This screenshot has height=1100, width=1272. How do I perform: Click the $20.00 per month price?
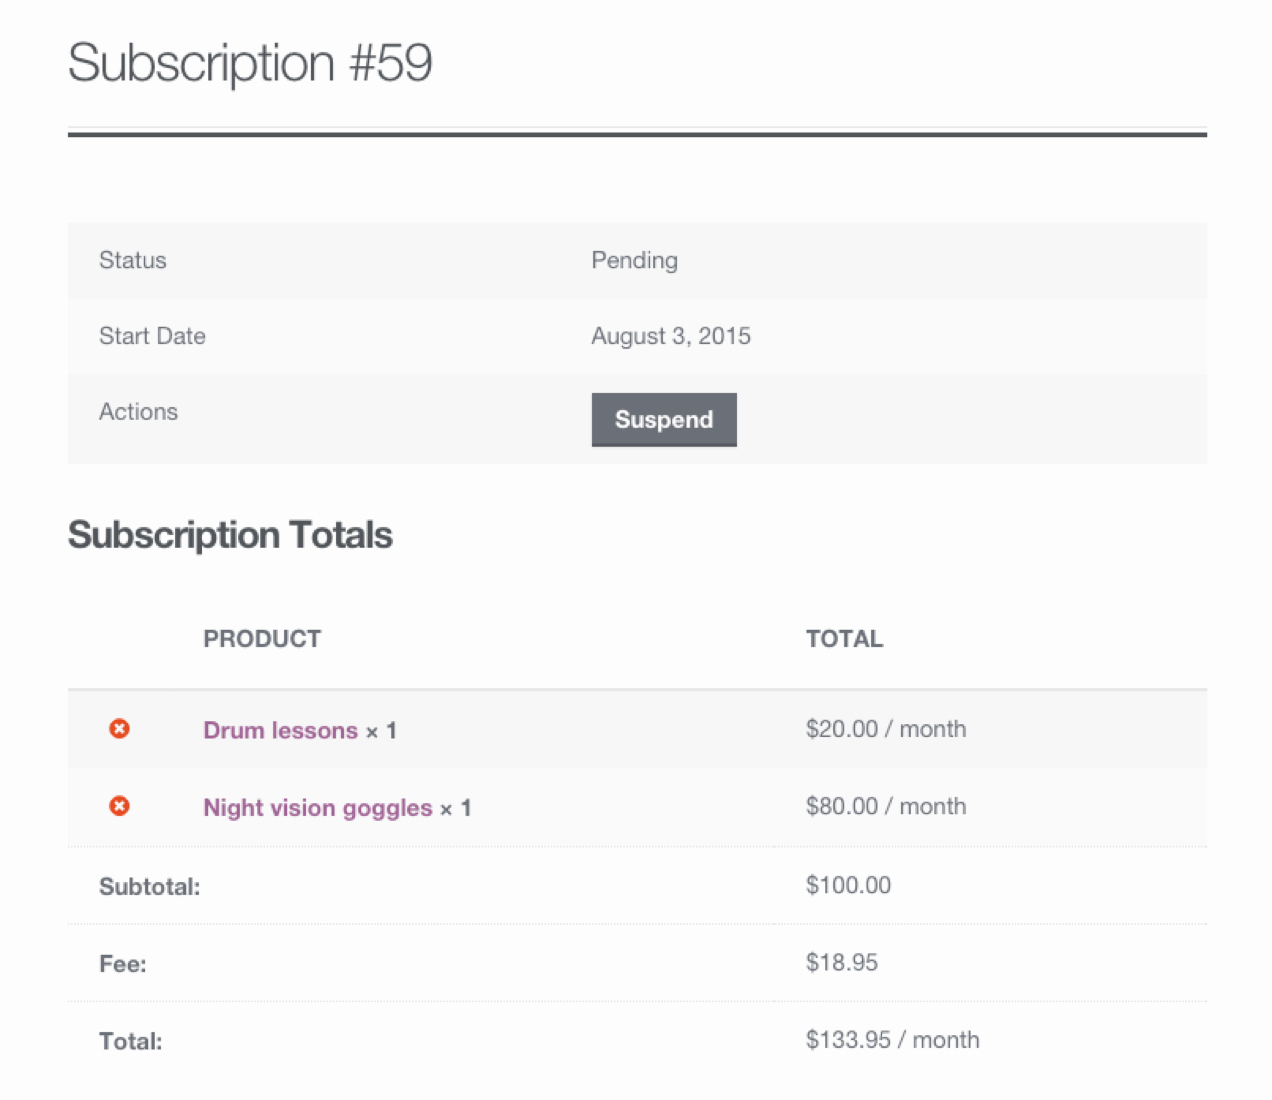click(x=886, y=729)
